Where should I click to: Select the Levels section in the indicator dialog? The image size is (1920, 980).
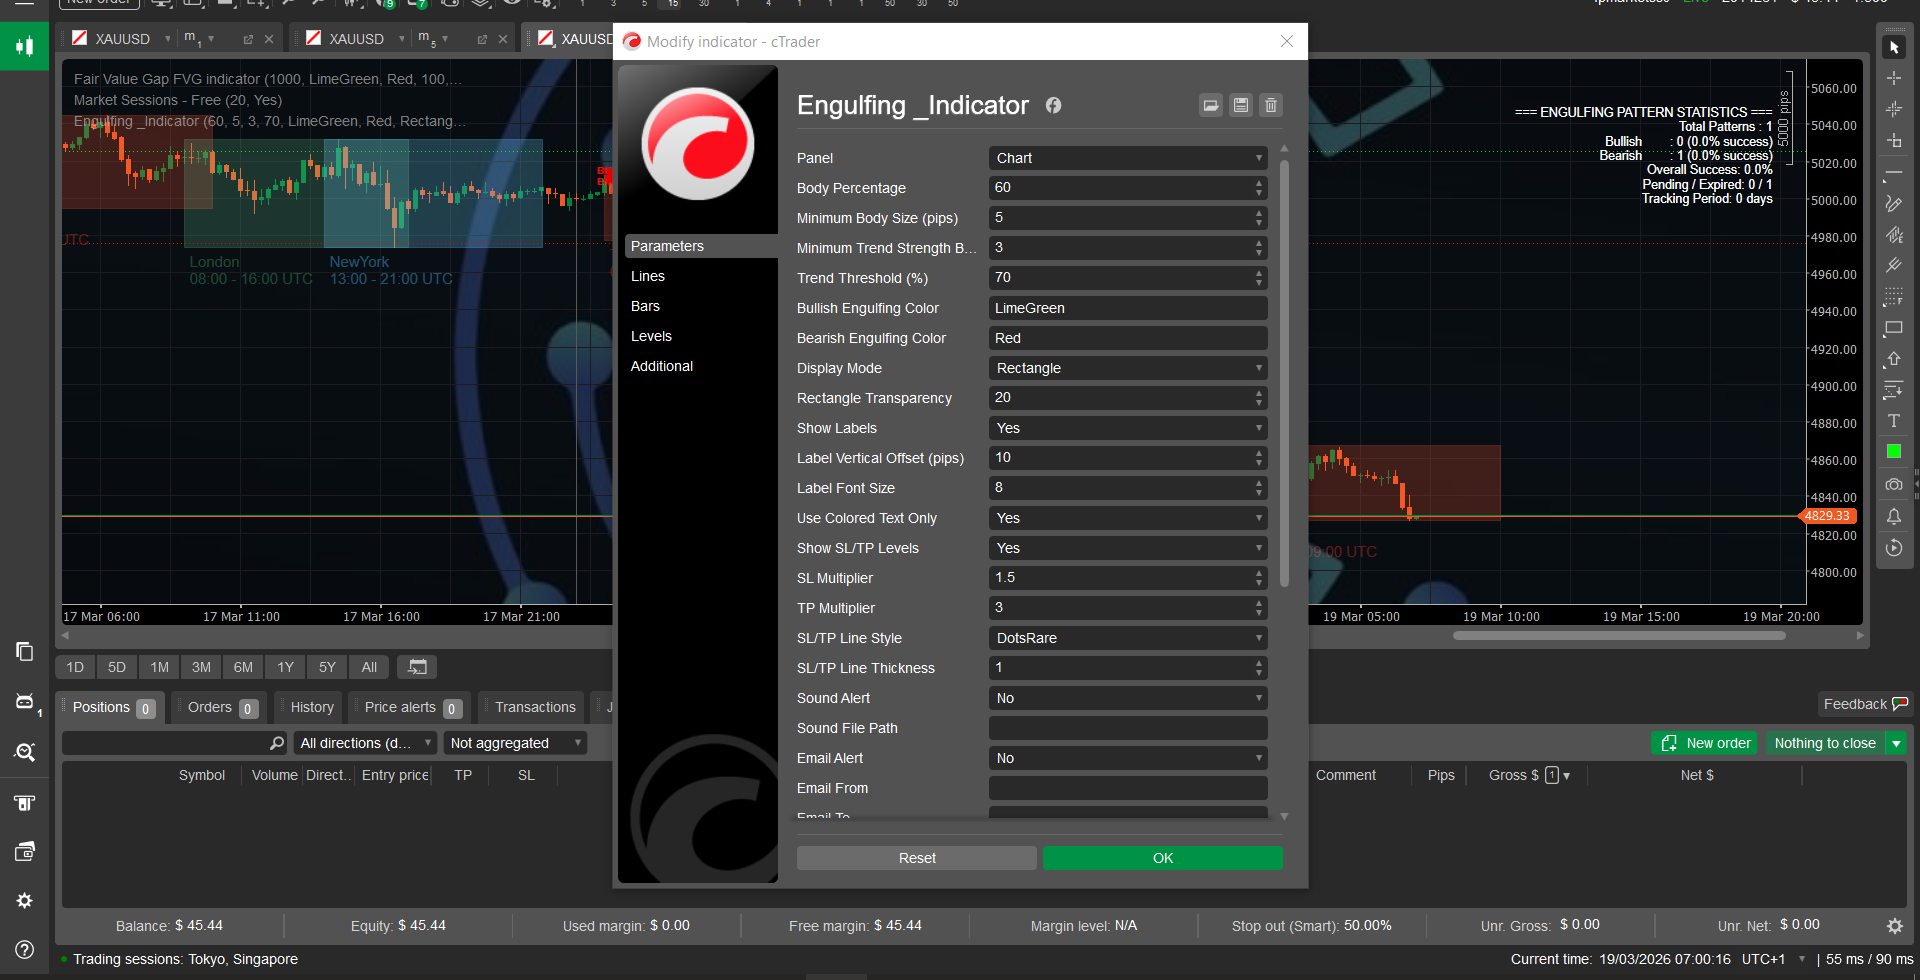(x=651, y=335)
